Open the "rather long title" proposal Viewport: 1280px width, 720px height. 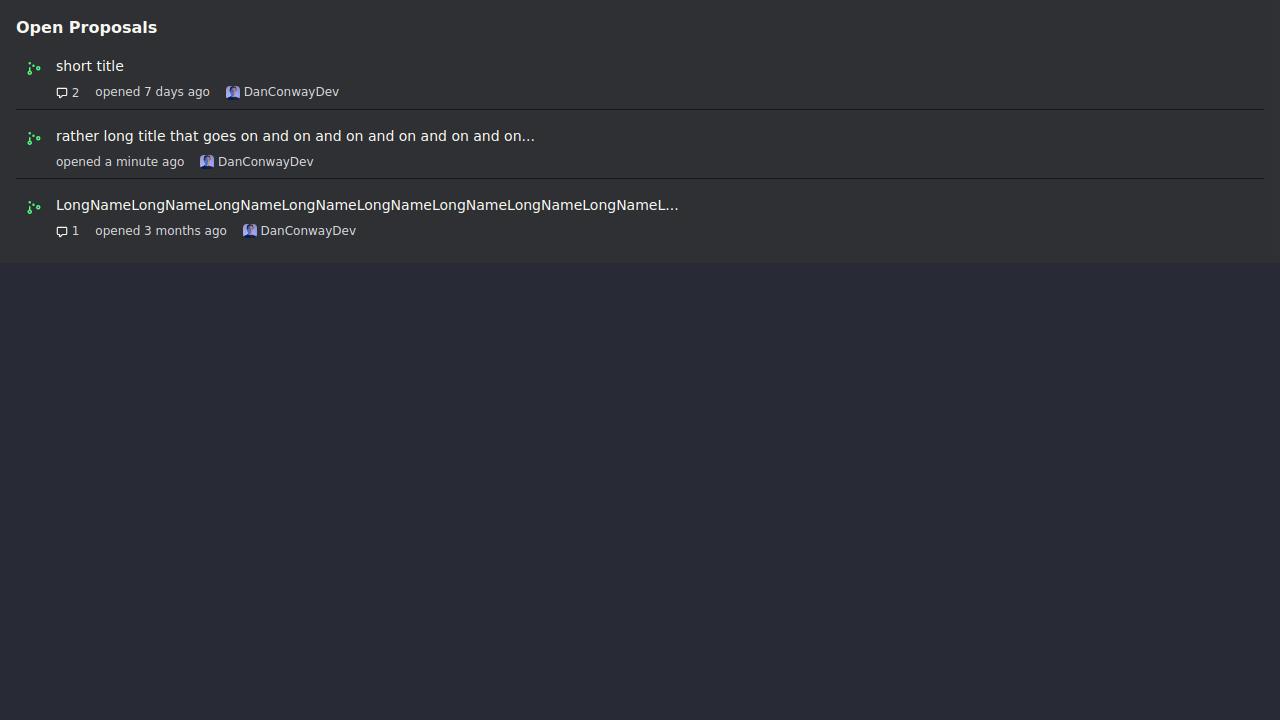tap(295, 136)
